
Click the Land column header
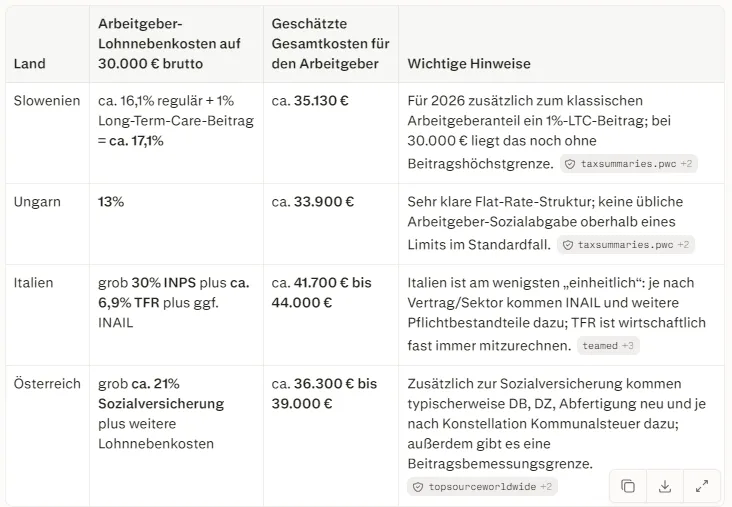[x=29, y=63]
